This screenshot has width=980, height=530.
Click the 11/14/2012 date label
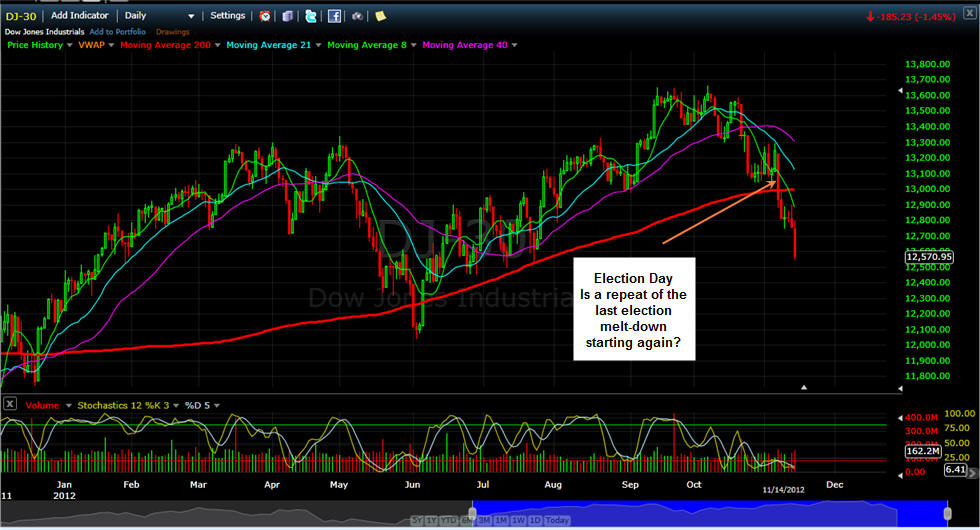[783, 490]
